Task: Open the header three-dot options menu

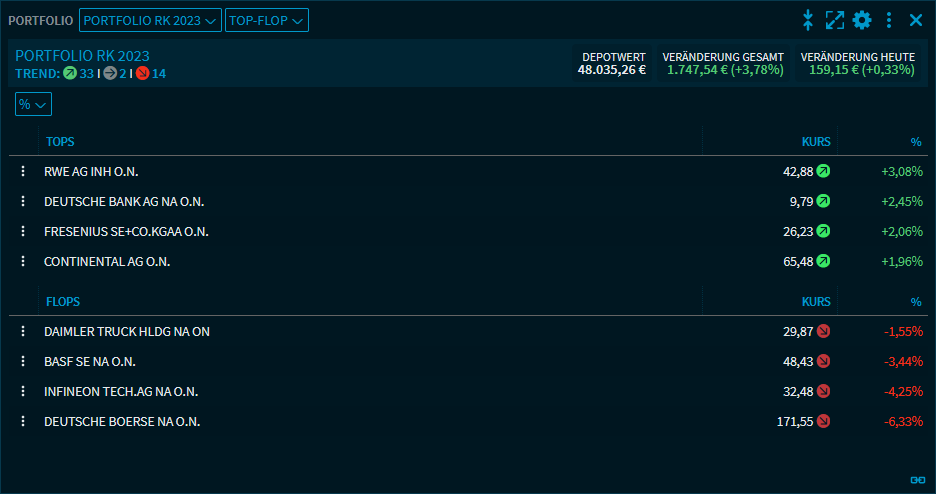Action: [889, 20]
